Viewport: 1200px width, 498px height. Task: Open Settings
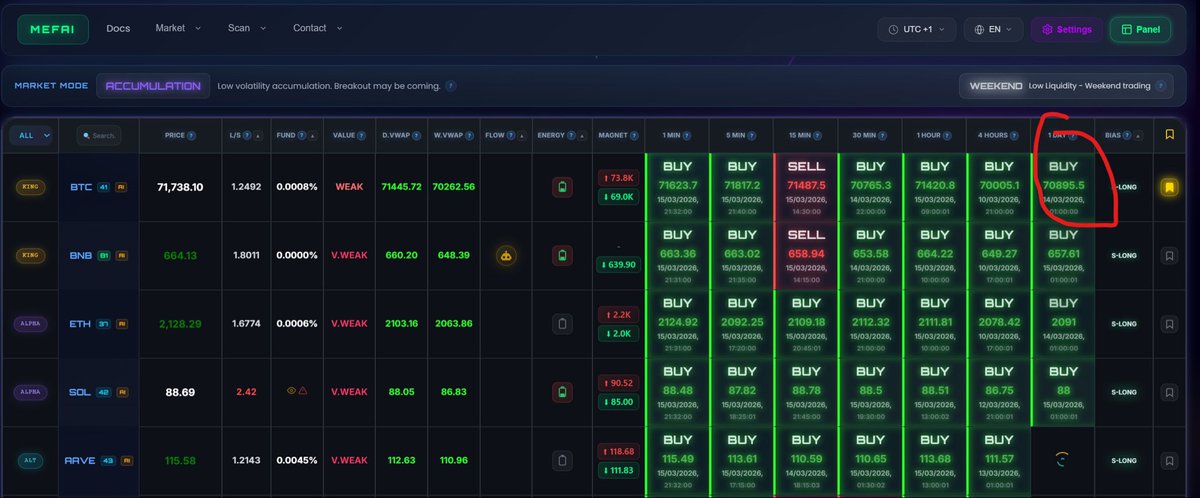pos(1066,29)
